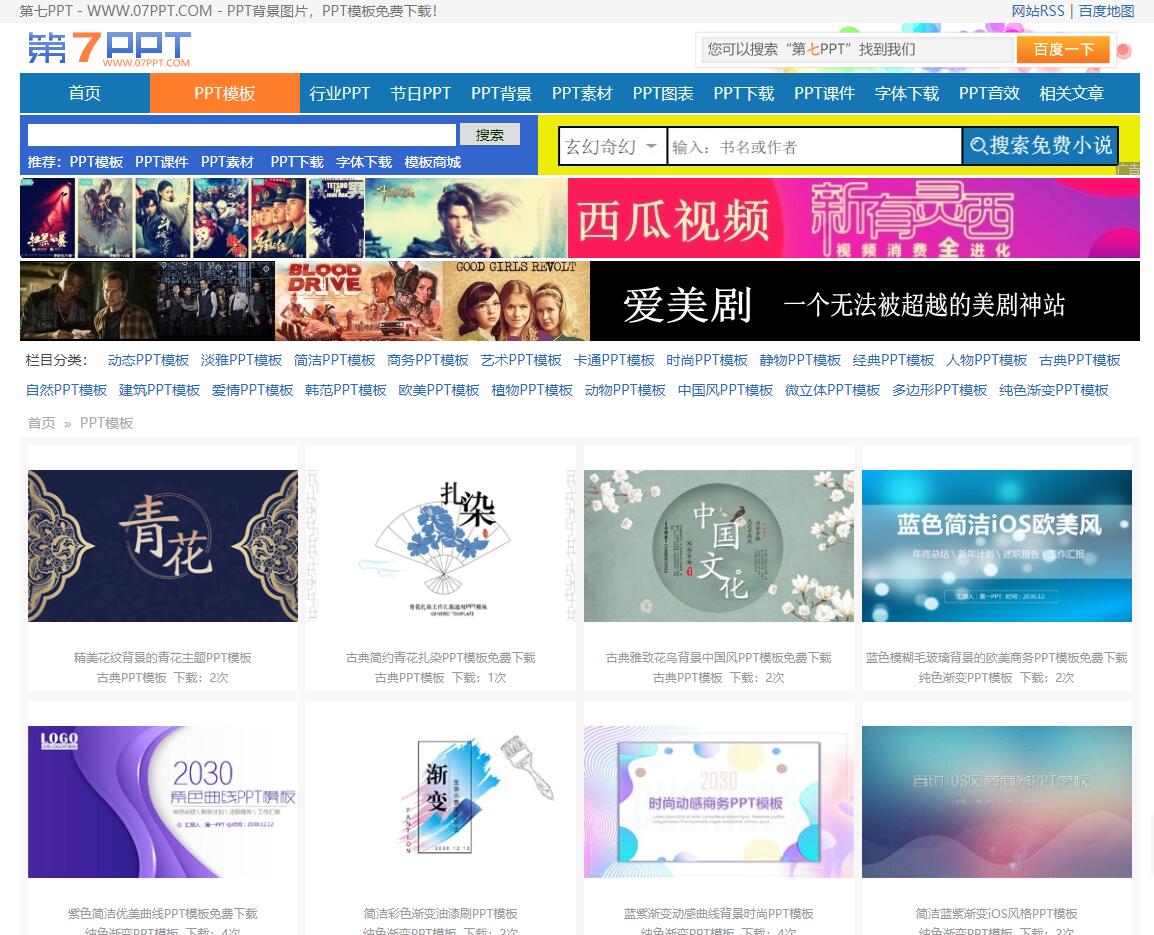The height and width of the screenshot is (935, 1154).
Task: Open the 动态PPT模板 category
Action: pos(149,360)
